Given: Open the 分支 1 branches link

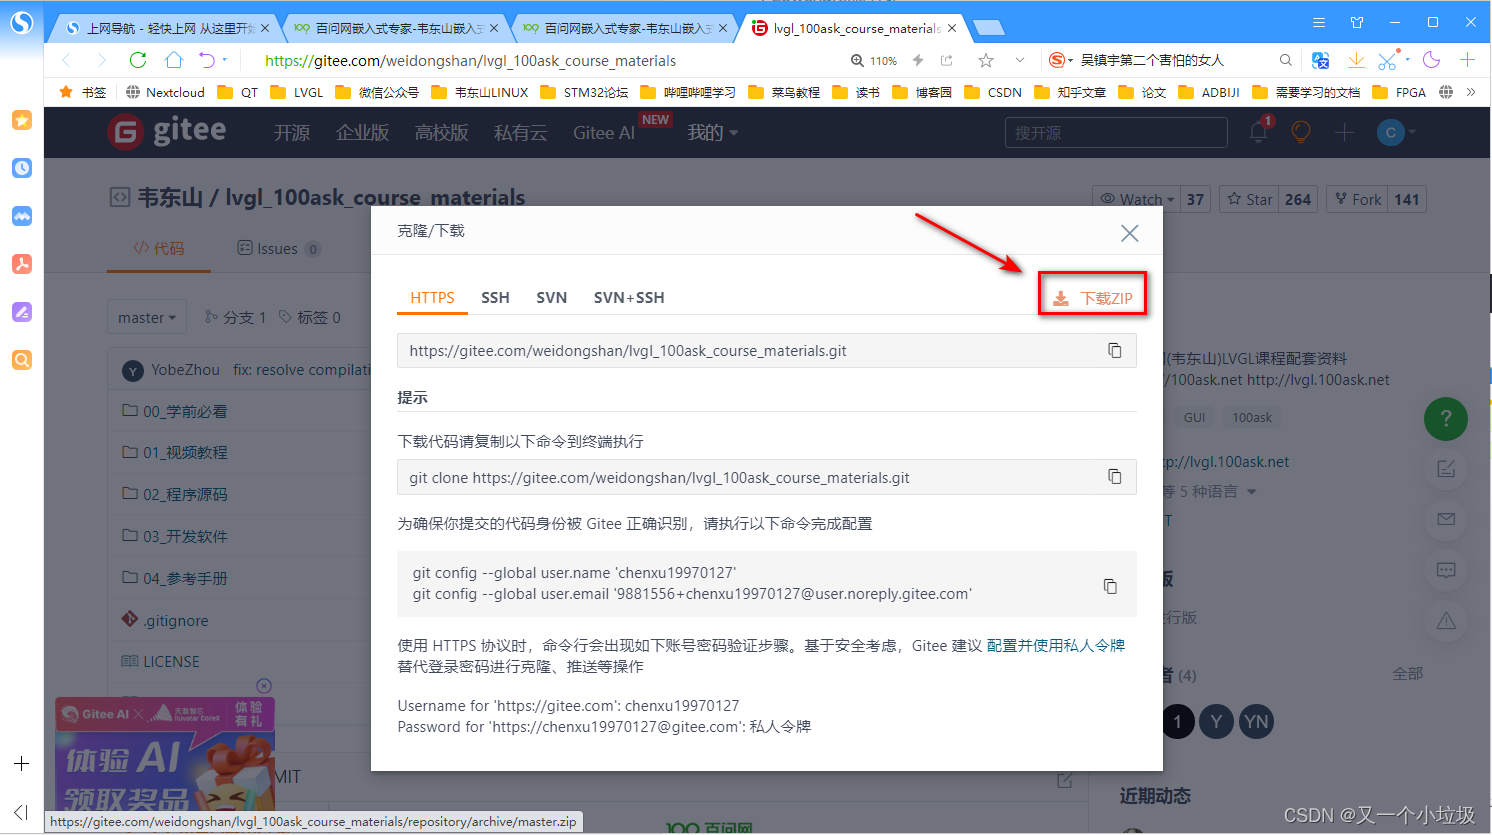Looking at the screenshot, I should coord(235,317).
